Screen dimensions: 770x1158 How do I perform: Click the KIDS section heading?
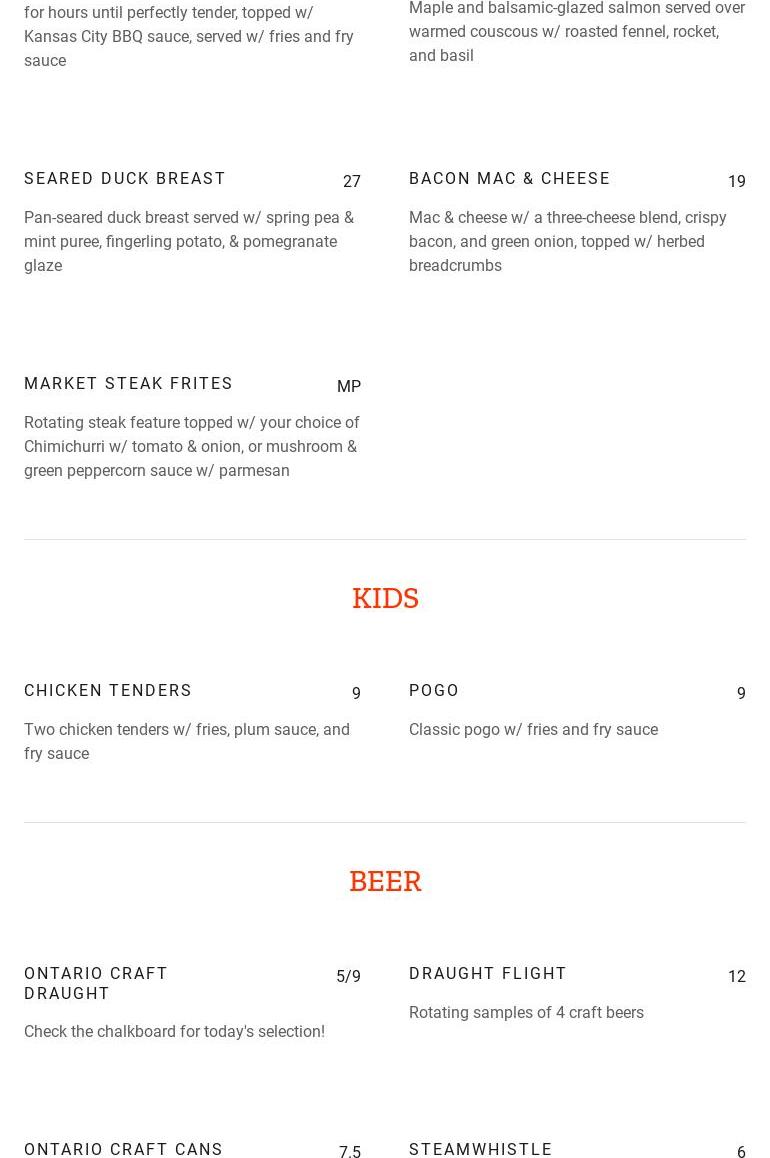[385, 598]
